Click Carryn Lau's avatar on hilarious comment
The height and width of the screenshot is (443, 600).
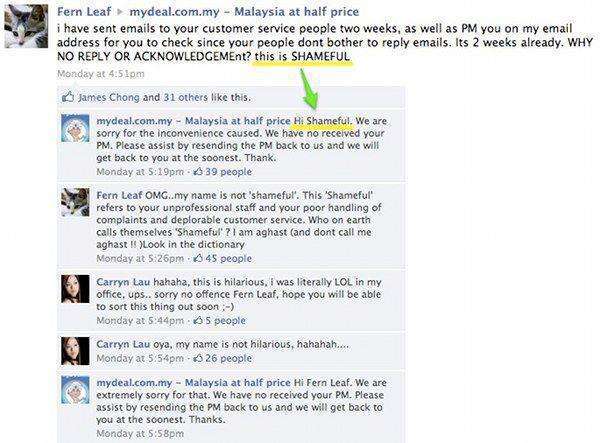(x=75, y=289)
